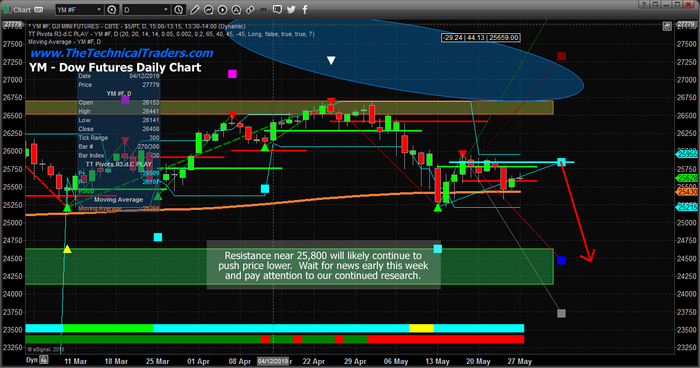Open time template clock button
Image resolution: width=700 pixels, height=368 pixels.
pos(179,9)
